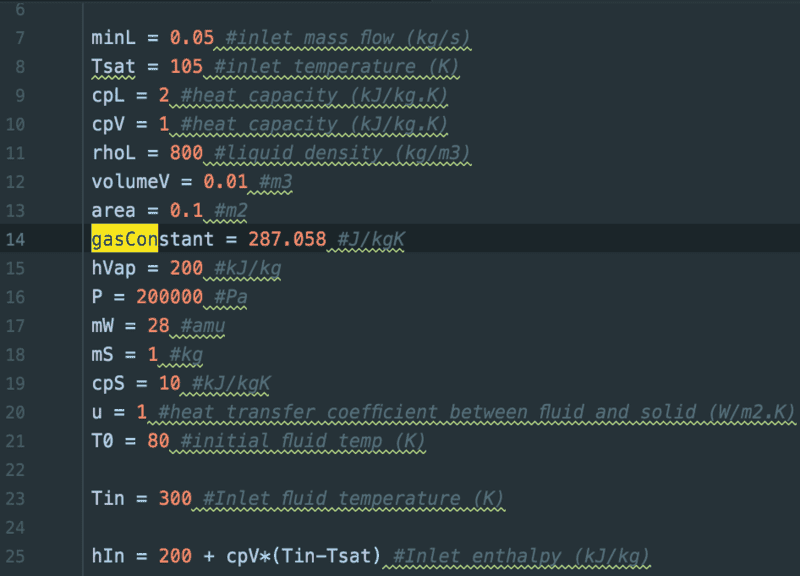Click the liquid density comment
800x576 pixels.
342,153
